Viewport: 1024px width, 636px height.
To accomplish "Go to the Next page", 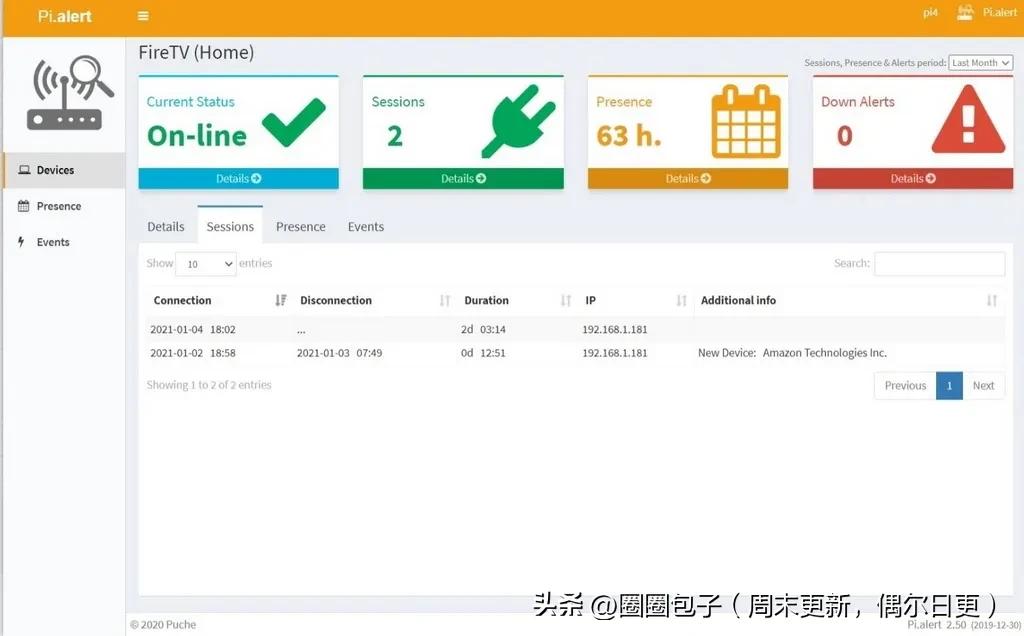I will [984, 385].
